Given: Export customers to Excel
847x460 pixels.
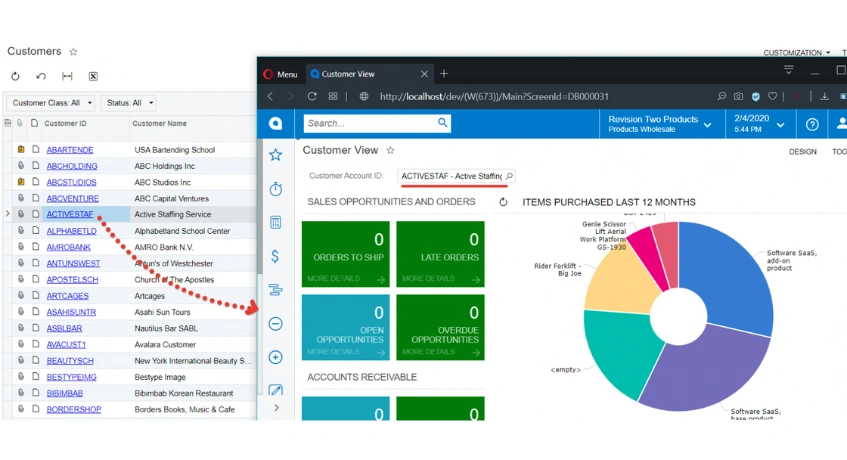Looking at the screenshot, I should [93, 76].
